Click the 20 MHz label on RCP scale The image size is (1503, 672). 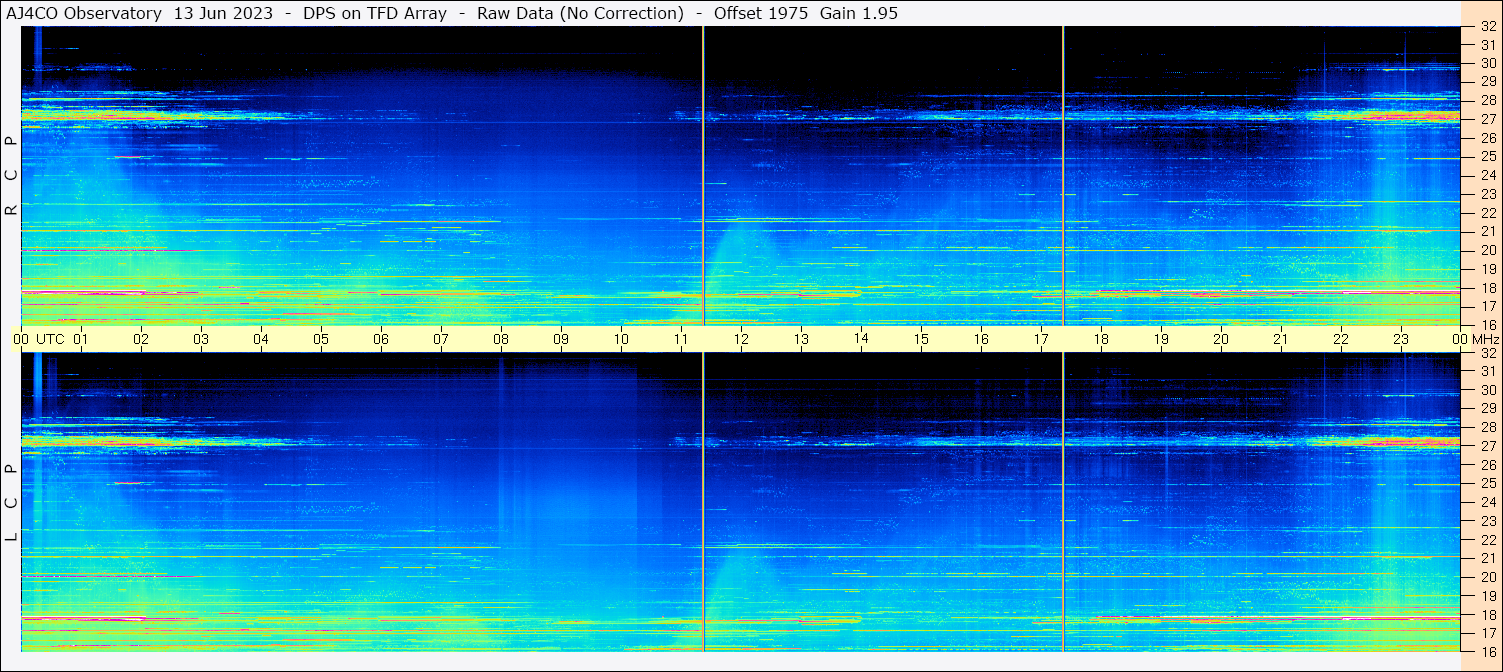click(x=1487, y=250)
